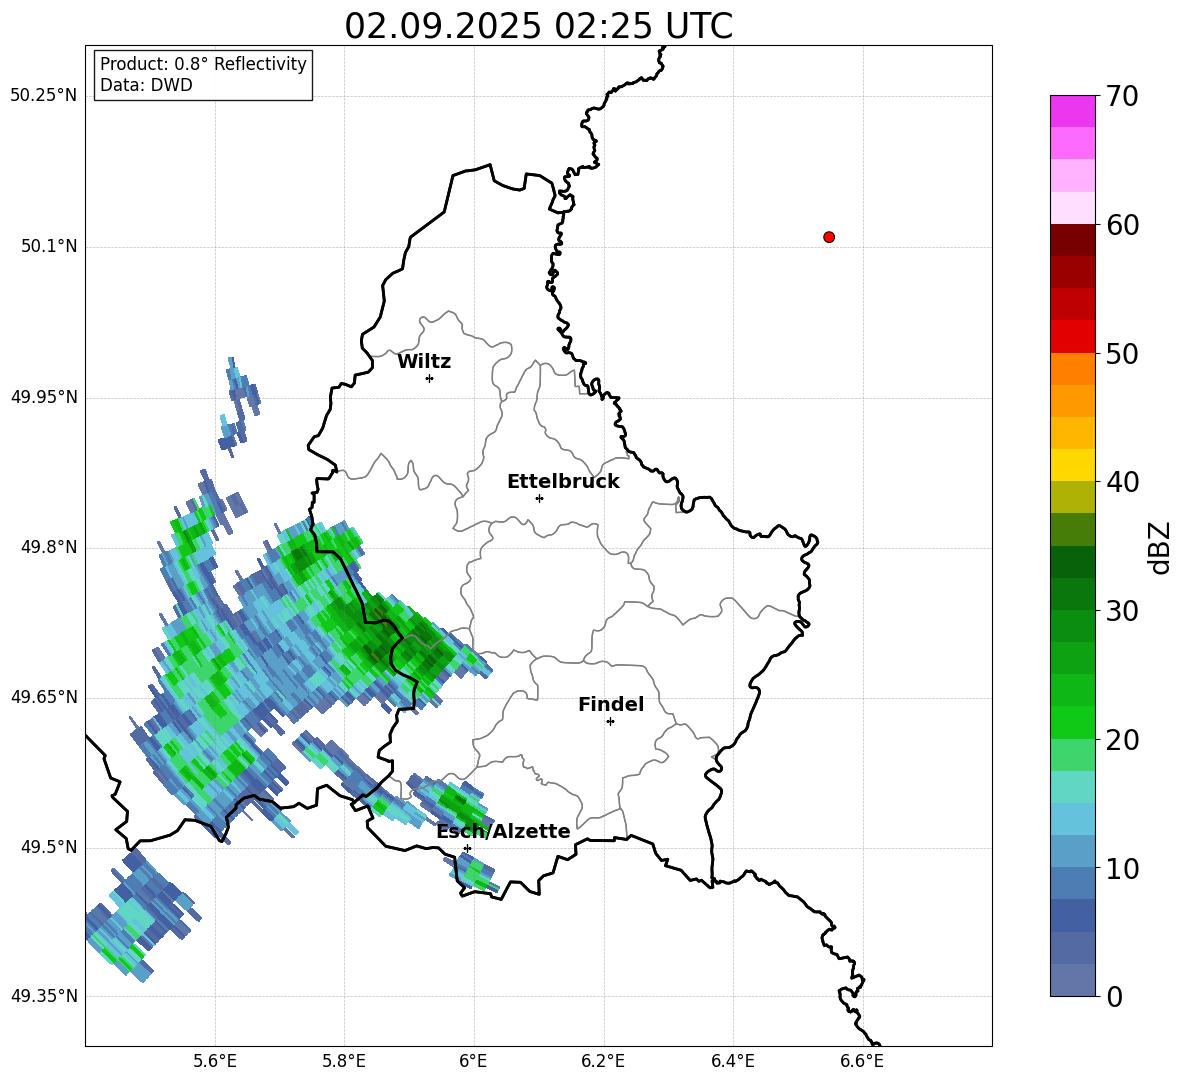Click the colorbar tick value 40
The height and width of the screenshot is (1081, 1184).
[x=1122, y=482]
